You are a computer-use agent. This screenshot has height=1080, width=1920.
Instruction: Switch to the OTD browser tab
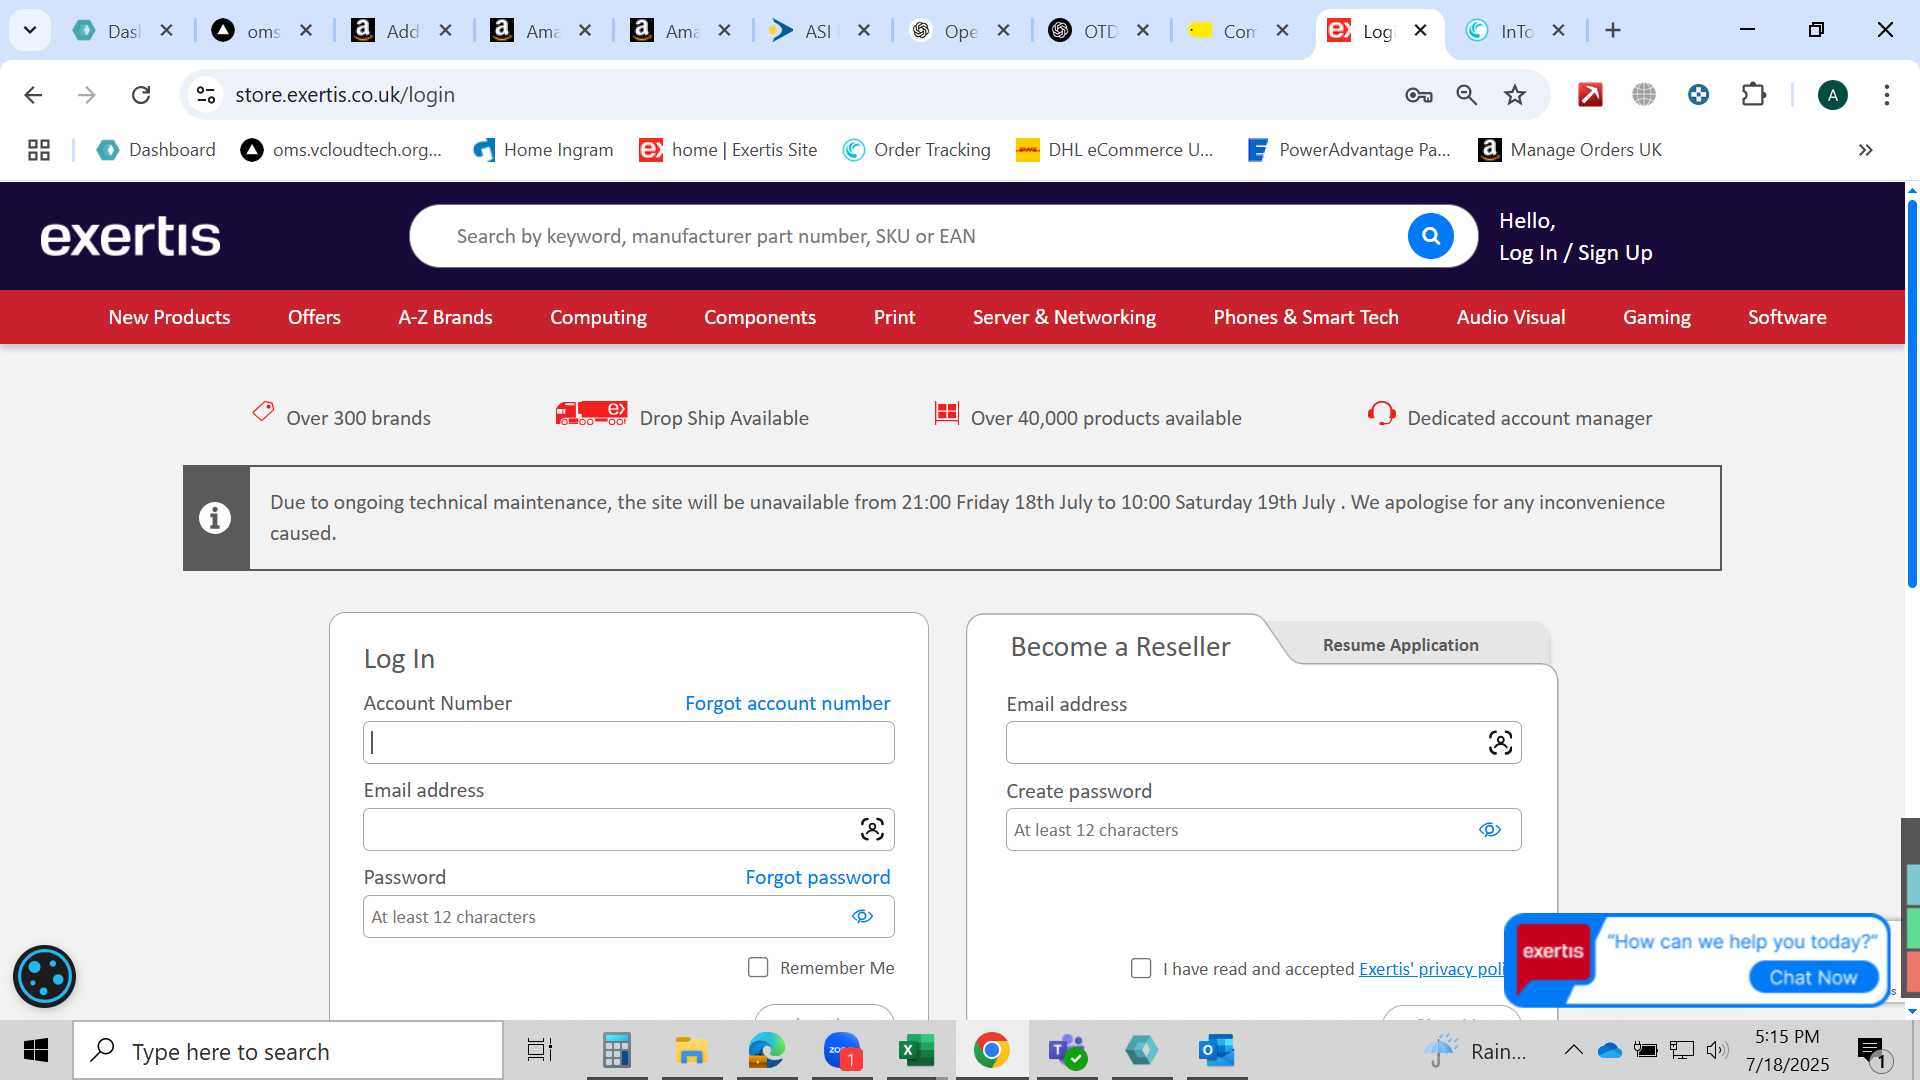pyautogui.click(x=1099, y=31)
